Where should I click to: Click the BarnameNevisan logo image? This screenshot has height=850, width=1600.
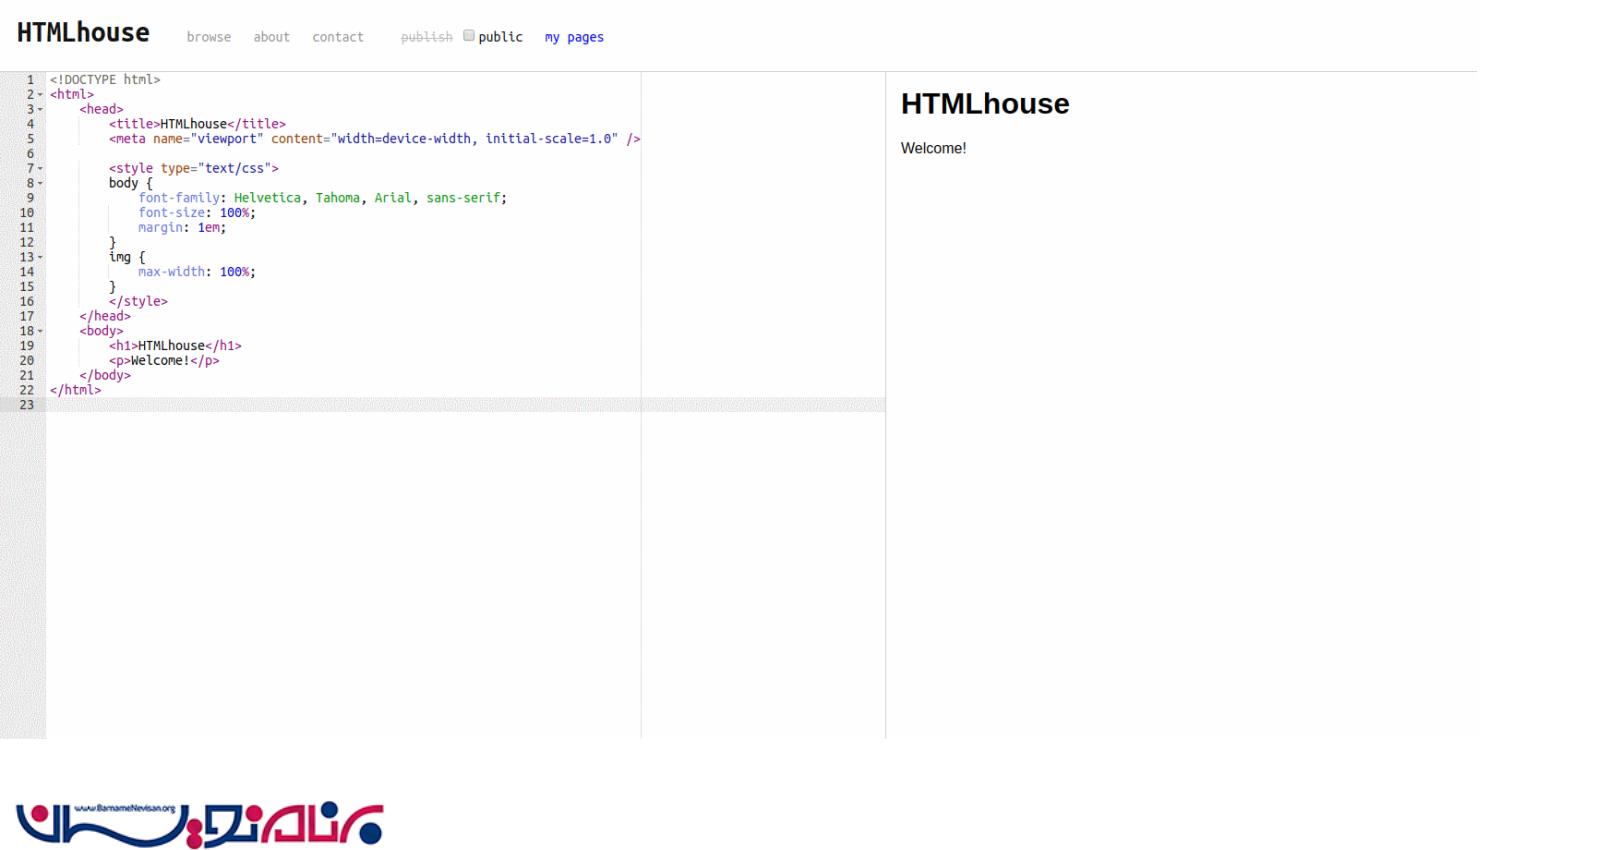pos(199,824)
